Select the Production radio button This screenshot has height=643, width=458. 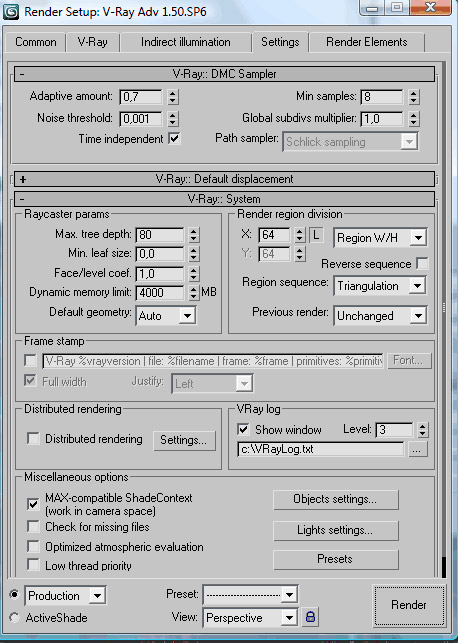(x=14, y=594)
